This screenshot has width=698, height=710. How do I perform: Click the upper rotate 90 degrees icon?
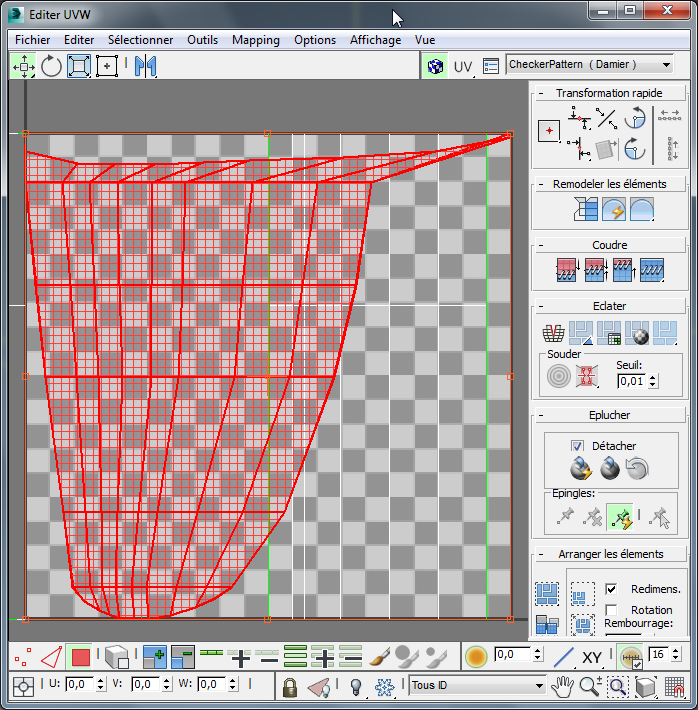tap(635, 118)
